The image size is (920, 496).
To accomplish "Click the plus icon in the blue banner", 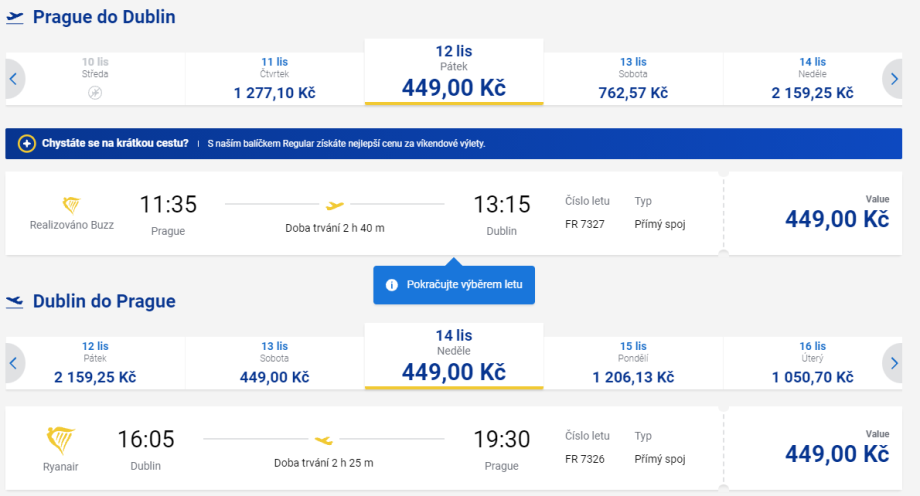I will point(27,143).
